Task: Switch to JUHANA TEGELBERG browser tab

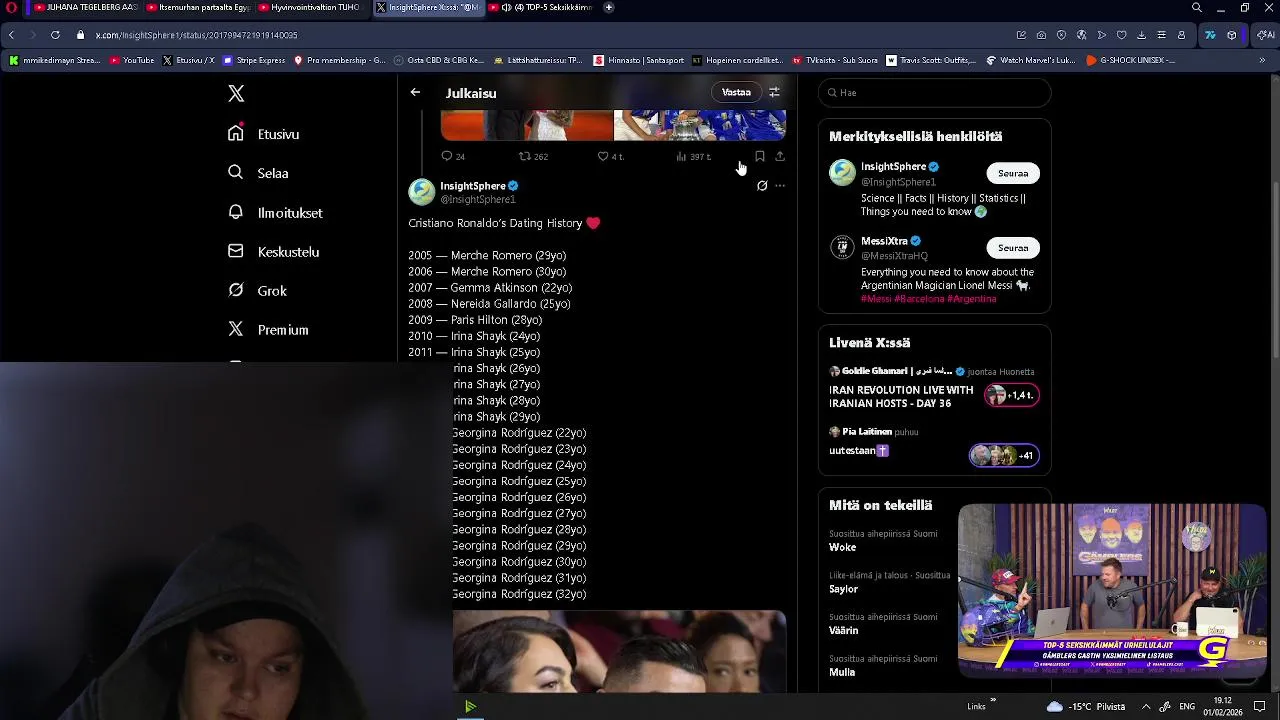Action: click(x=85, y=7)
